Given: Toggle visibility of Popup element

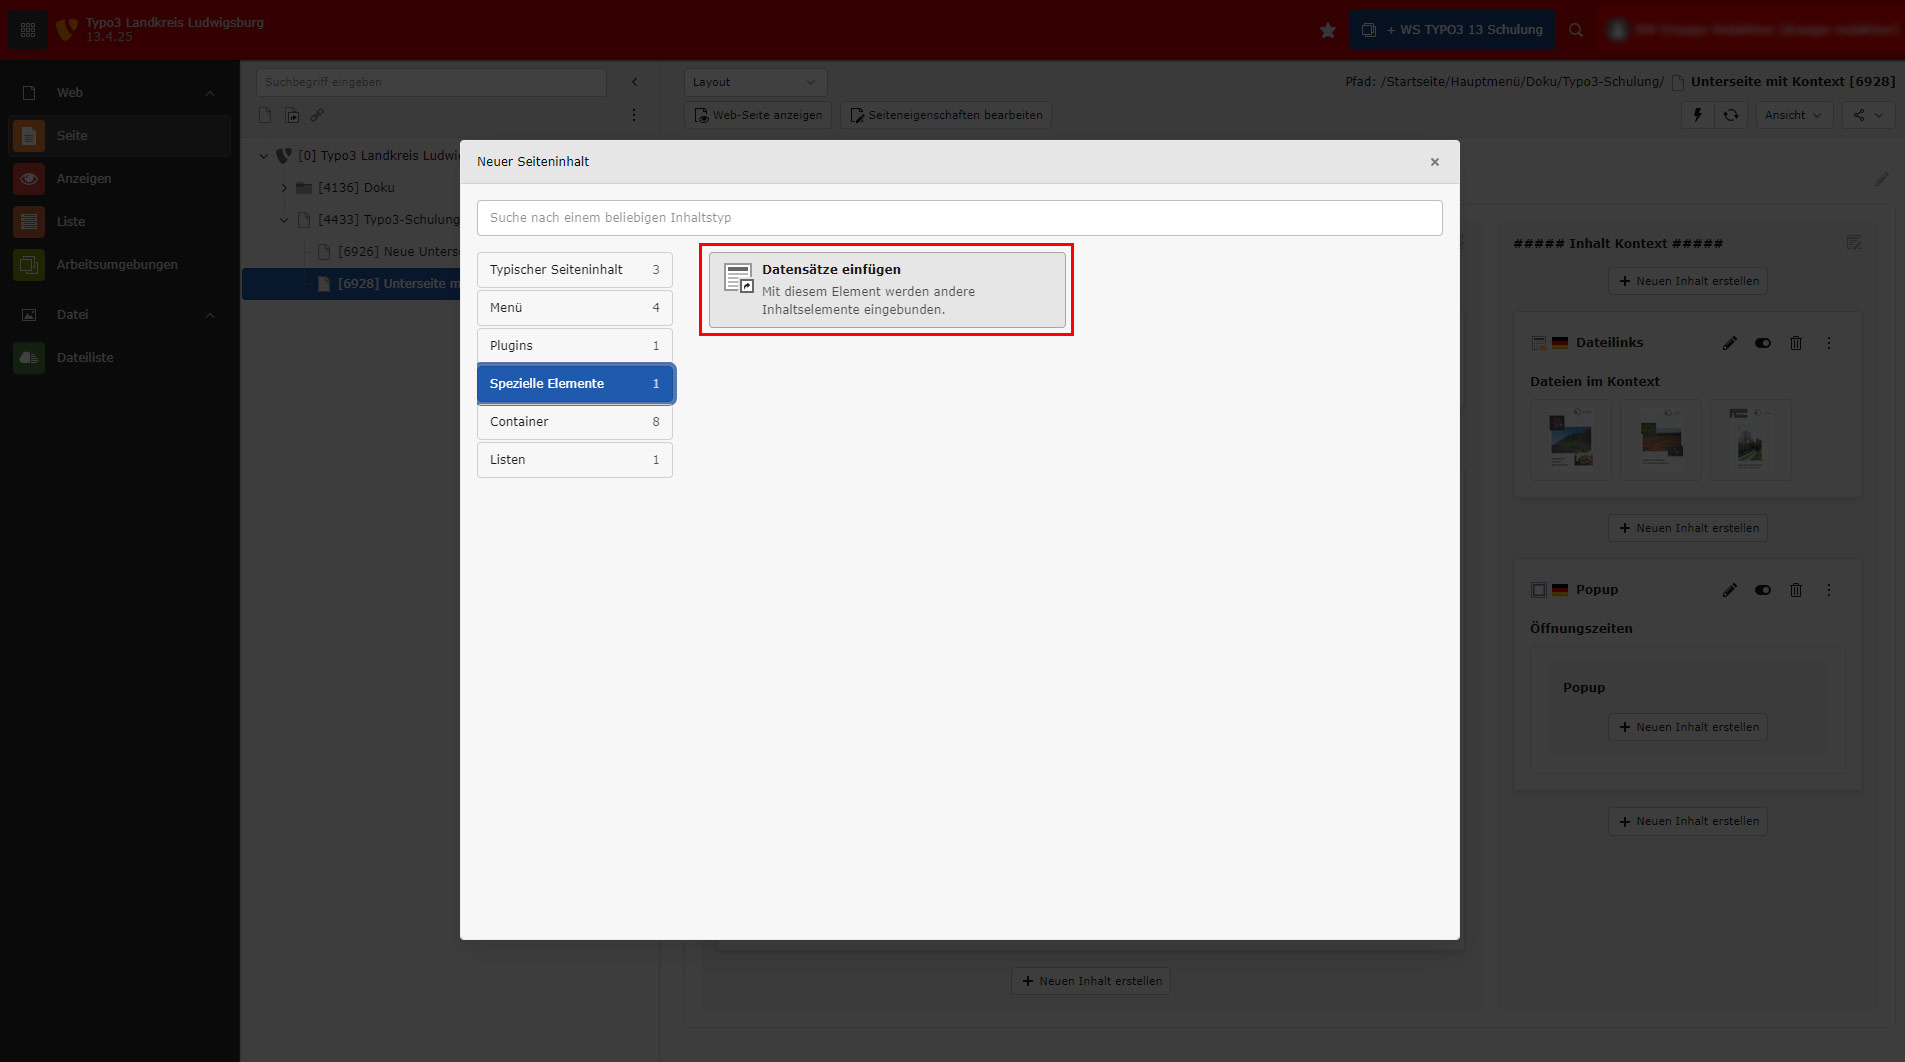Looking at the screenshot, I should [x=1763, y=590].
